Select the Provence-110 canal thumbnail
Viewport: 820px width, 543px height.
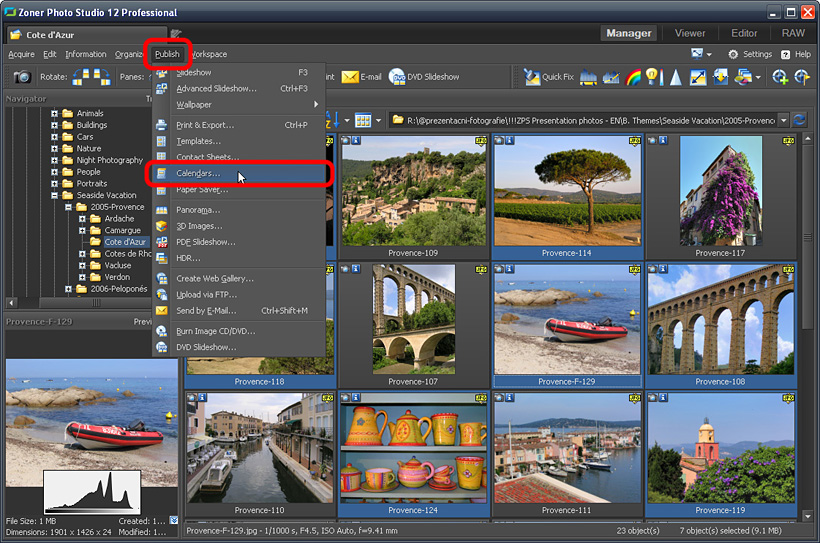point(259,454)
